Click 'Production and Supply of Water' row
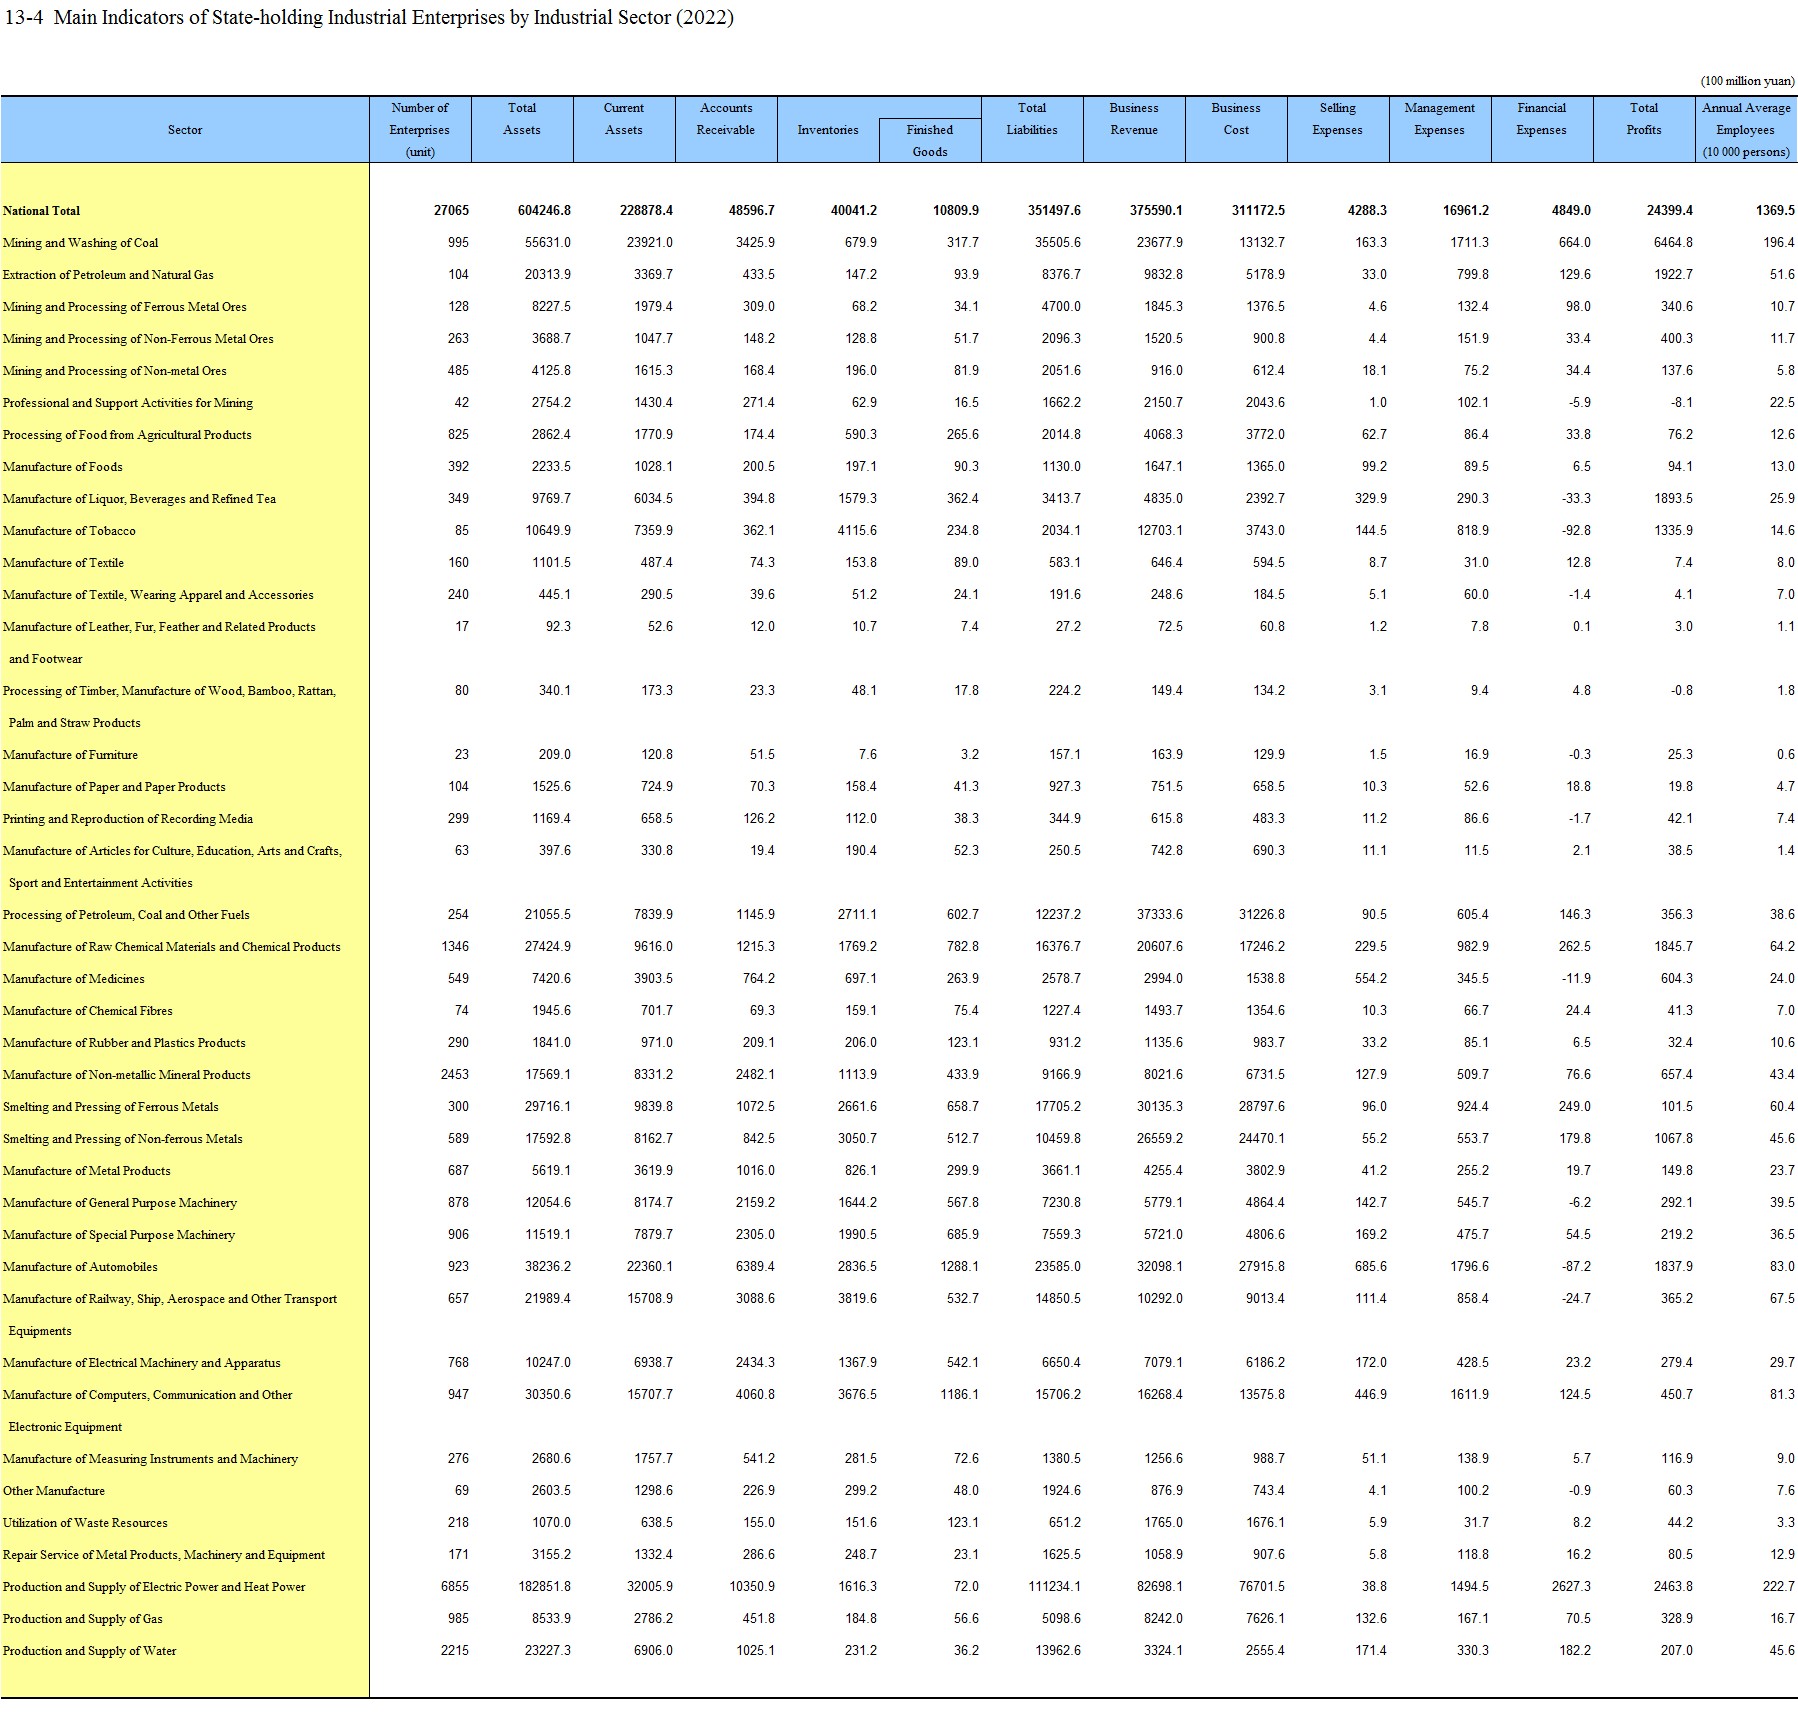Viewport: 1798px width, 1731px height. 89,1651
